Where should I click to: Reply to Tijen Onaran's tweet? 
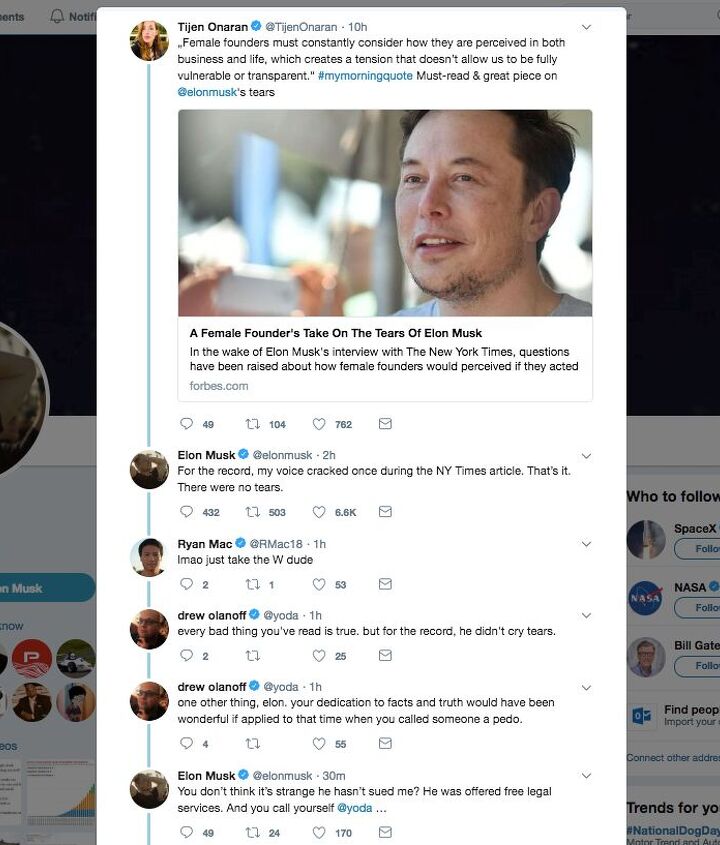click(x=186, y=424)
